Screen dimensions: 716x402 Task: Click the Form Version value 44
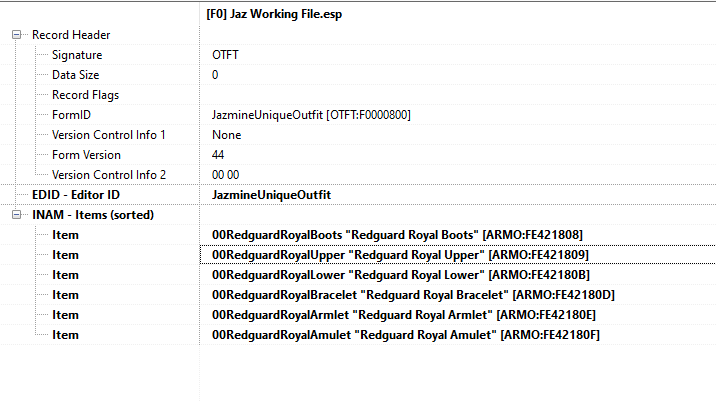click(x=218, y=155)
